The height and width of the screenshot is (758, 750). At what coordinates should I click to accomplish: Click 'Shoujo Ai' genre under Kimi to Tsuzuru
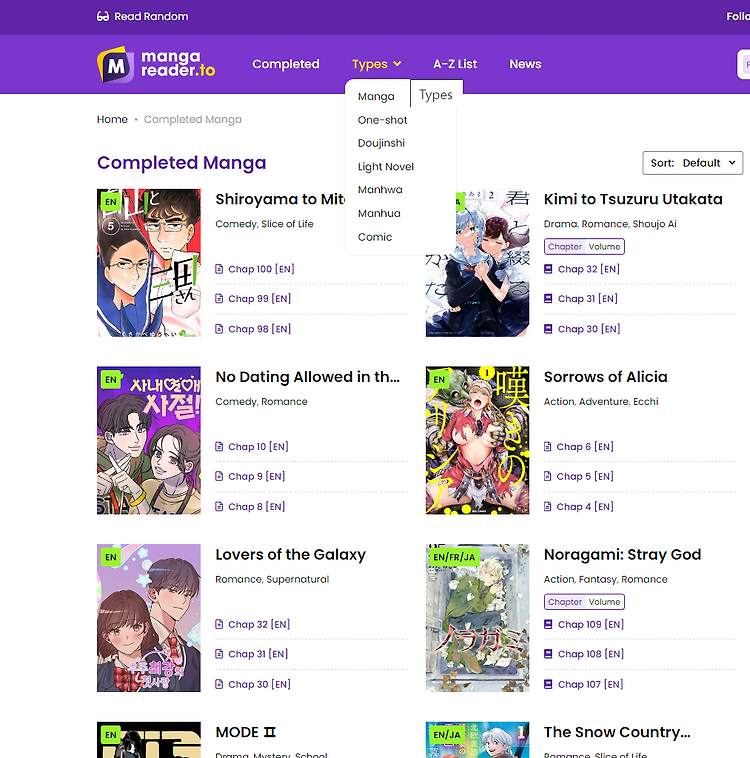(655, 224)
